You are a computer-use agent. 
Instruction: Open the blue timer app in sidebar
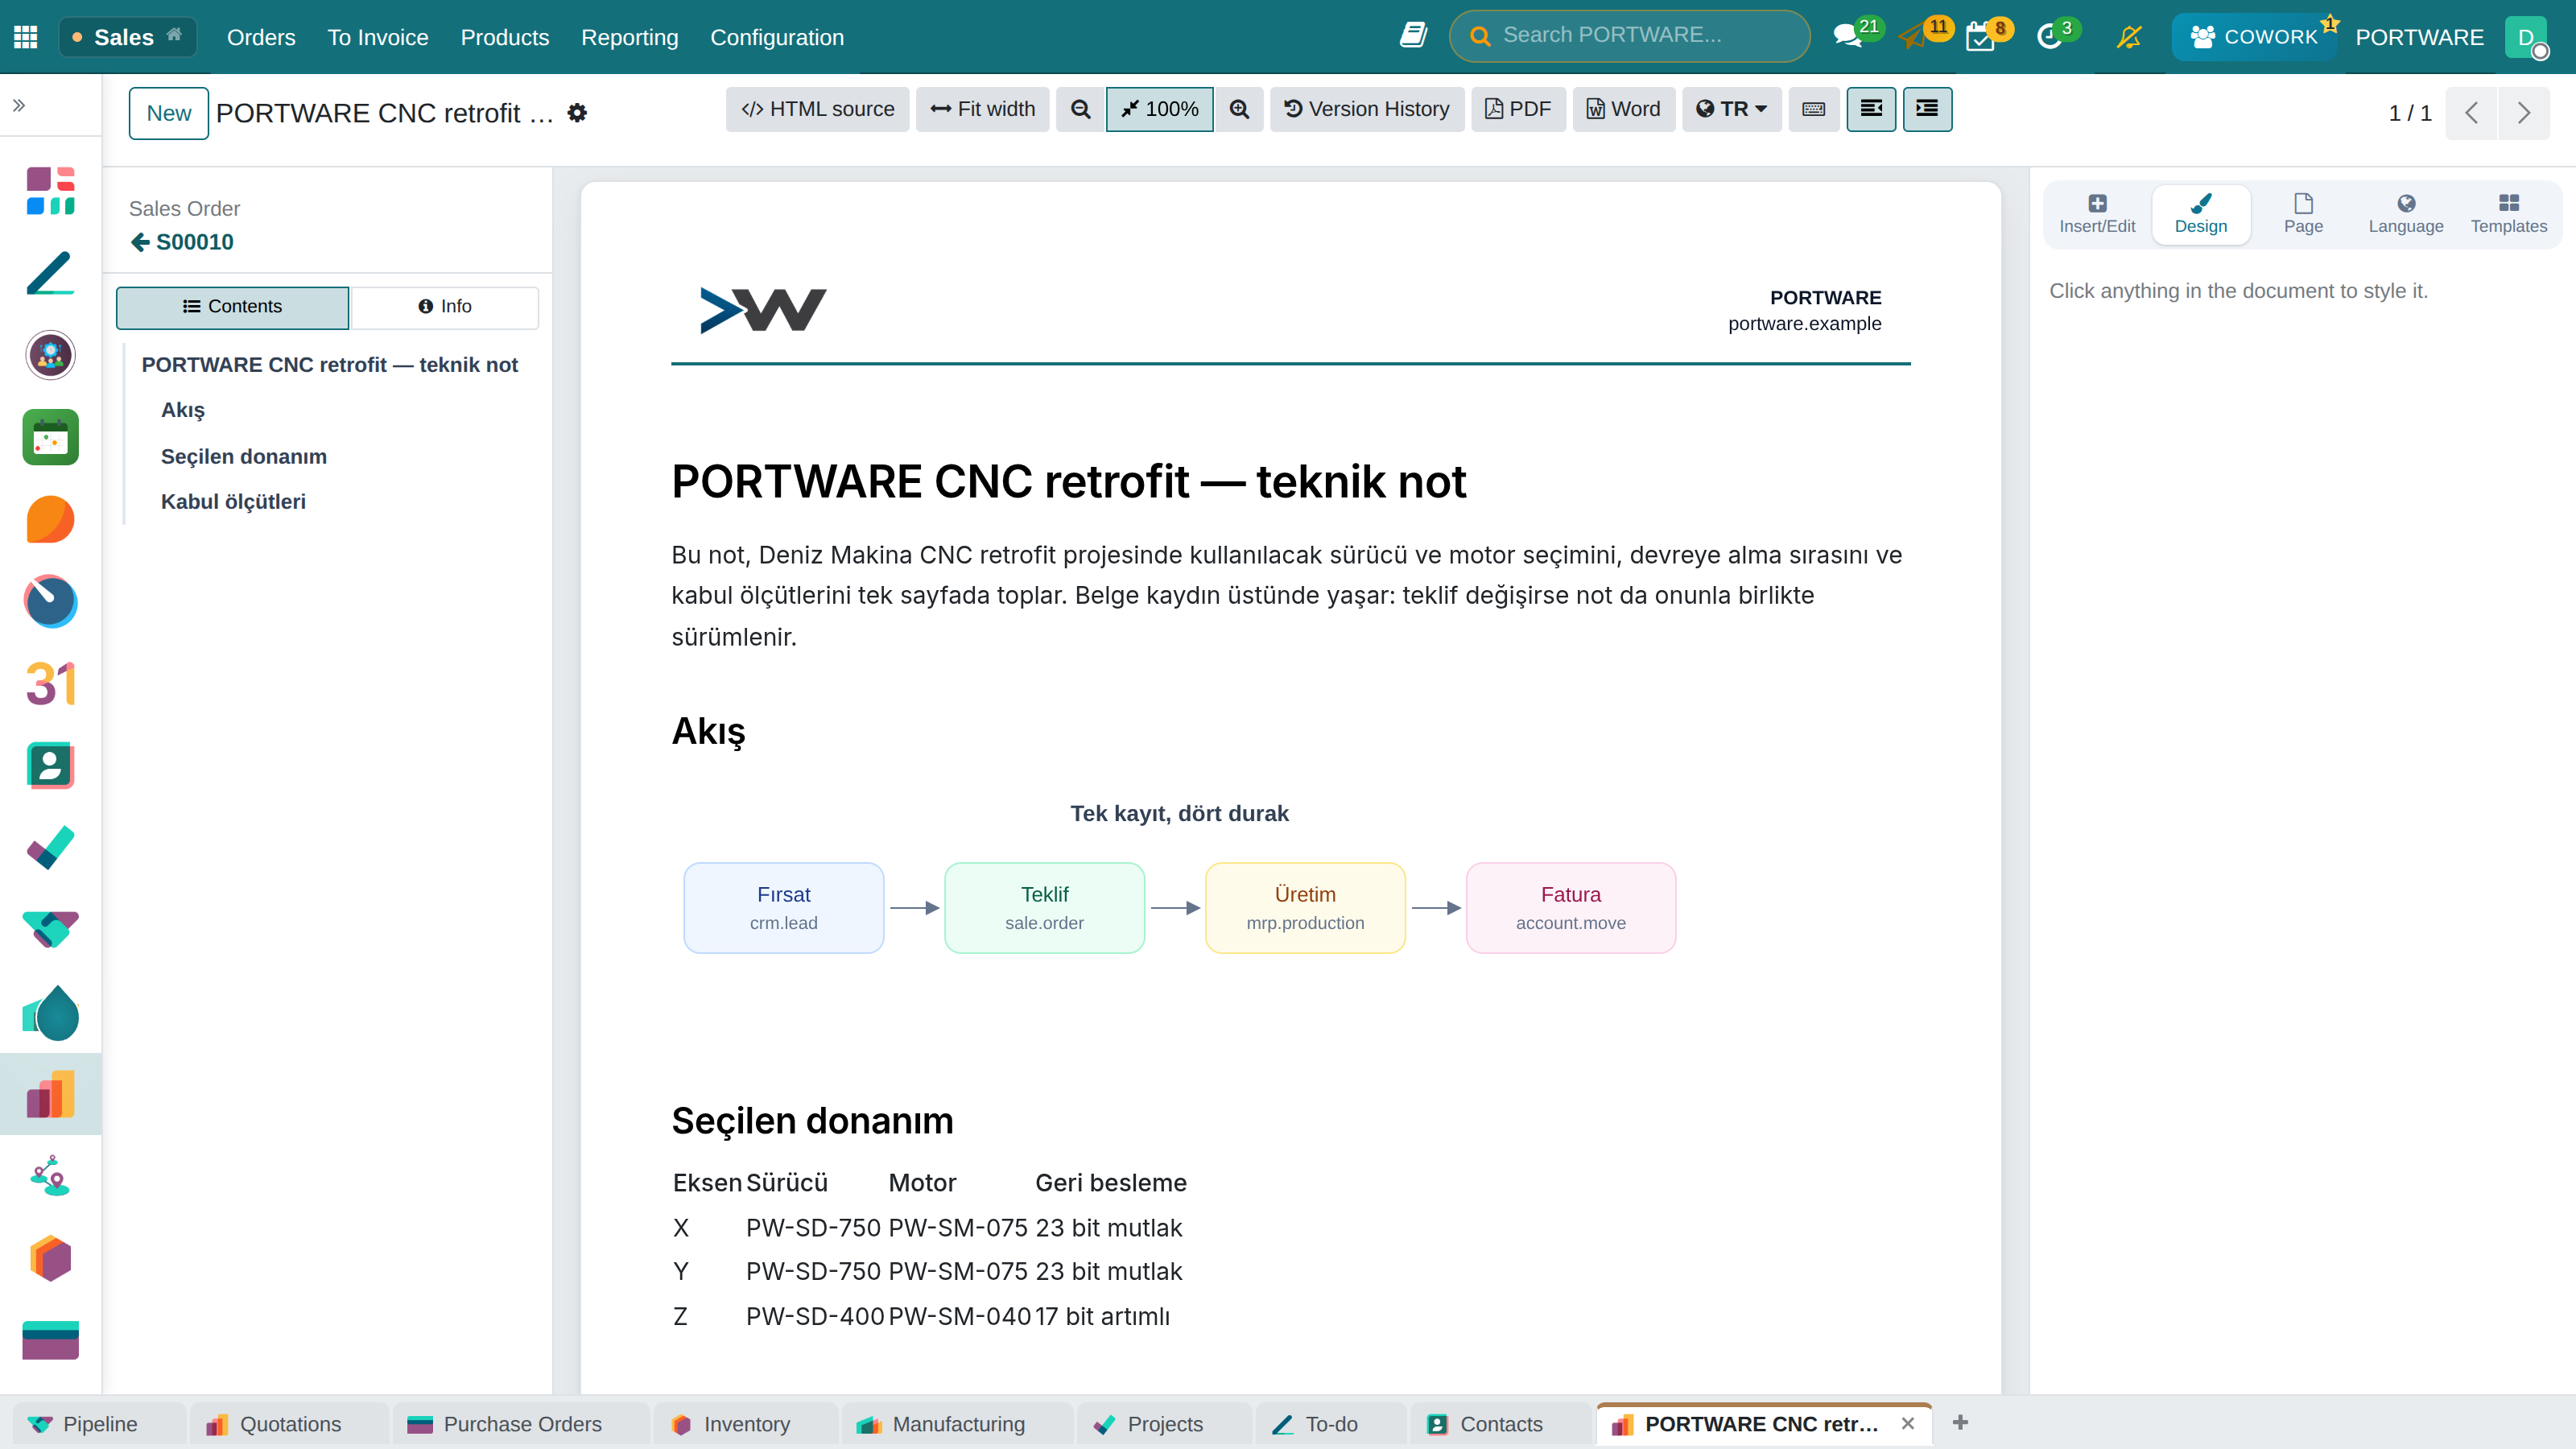click(x=50, y=602)
